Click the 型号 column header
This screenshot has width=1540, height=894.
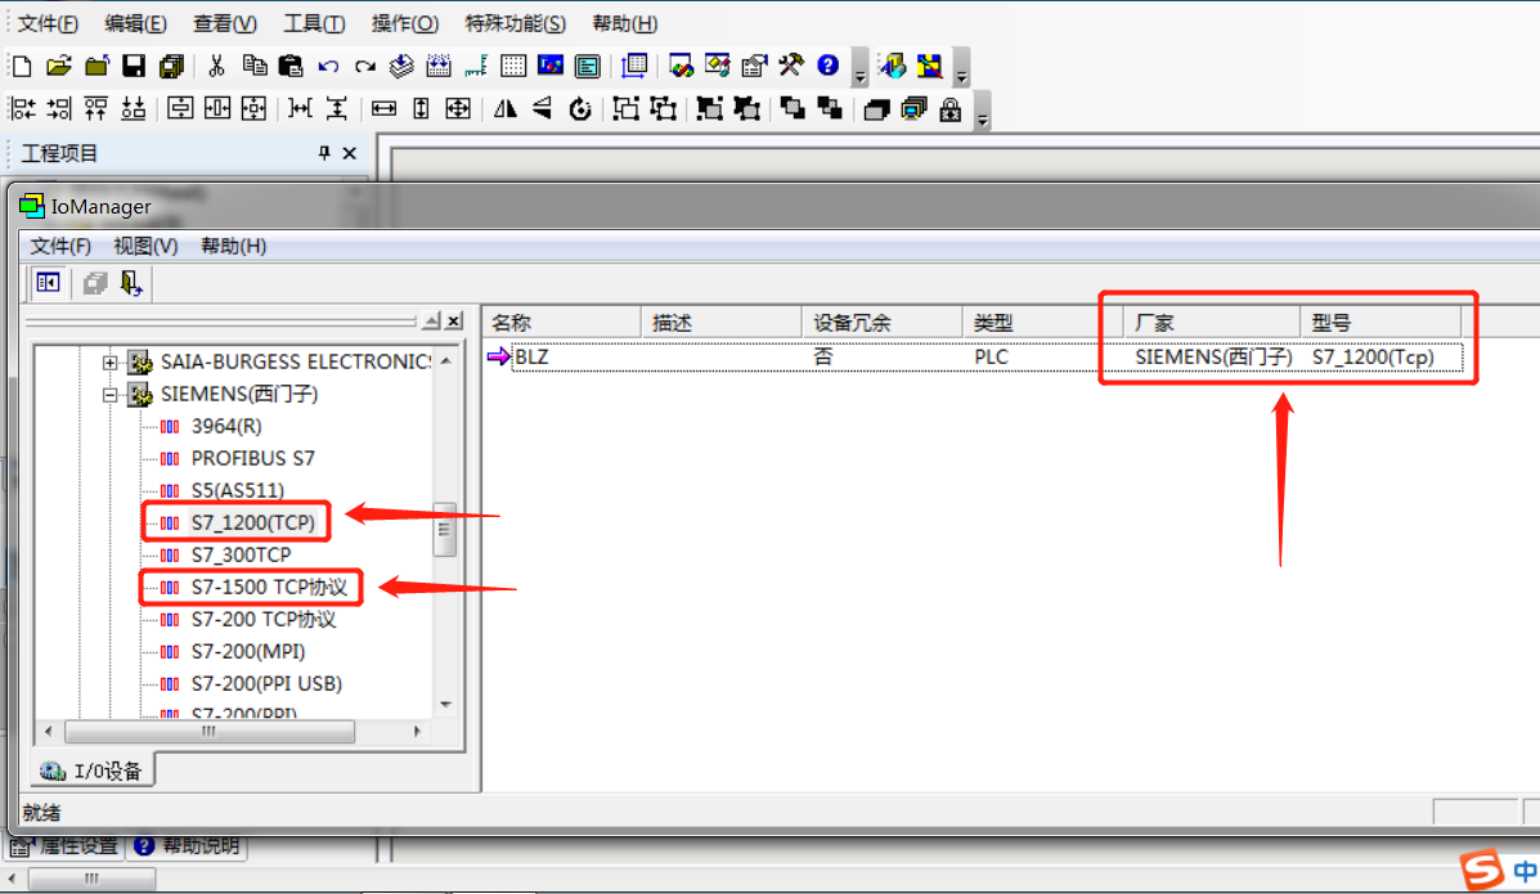click(1381, 322)
